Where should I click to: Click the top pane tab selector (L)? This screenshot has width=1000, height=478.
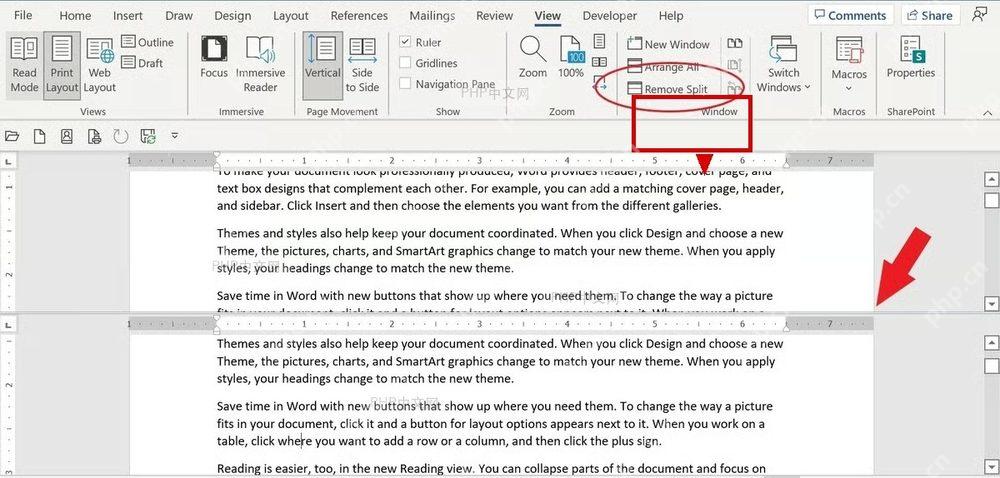9,160
